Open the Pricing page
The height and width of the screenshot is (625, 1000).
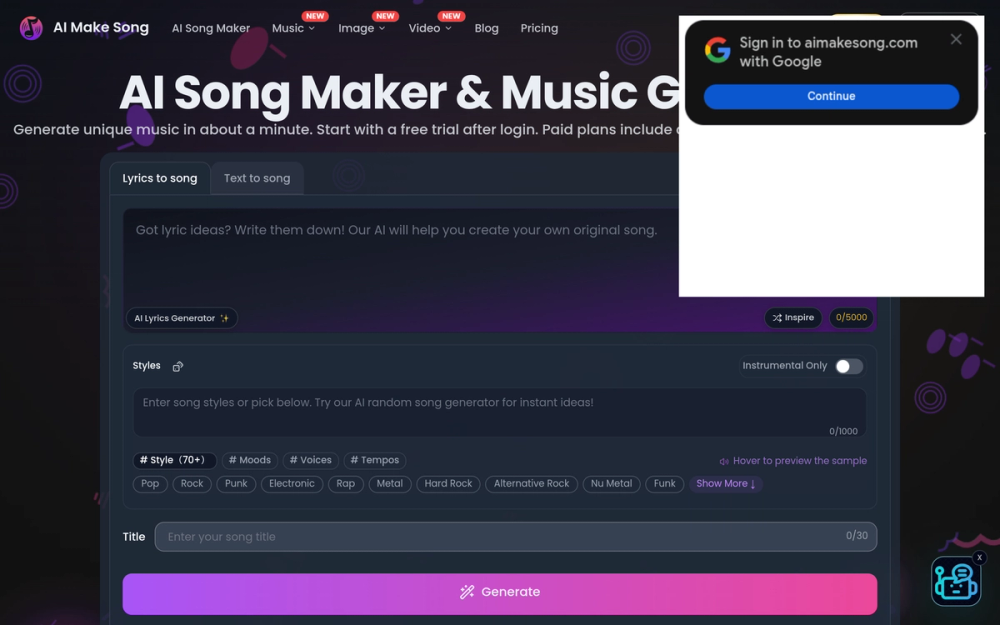click(x=539, y=28)
